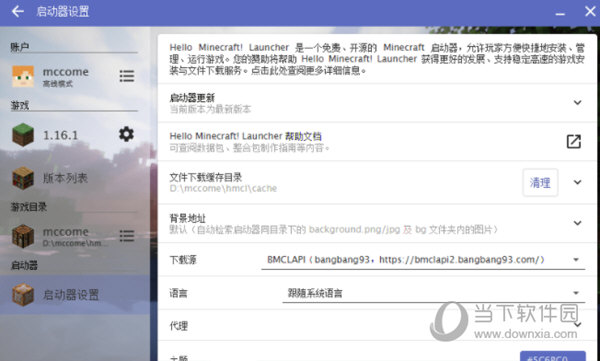This screenshot has width=600, height=361.
Task: Expand the 背景地址 section
Action: click(577, 223)
